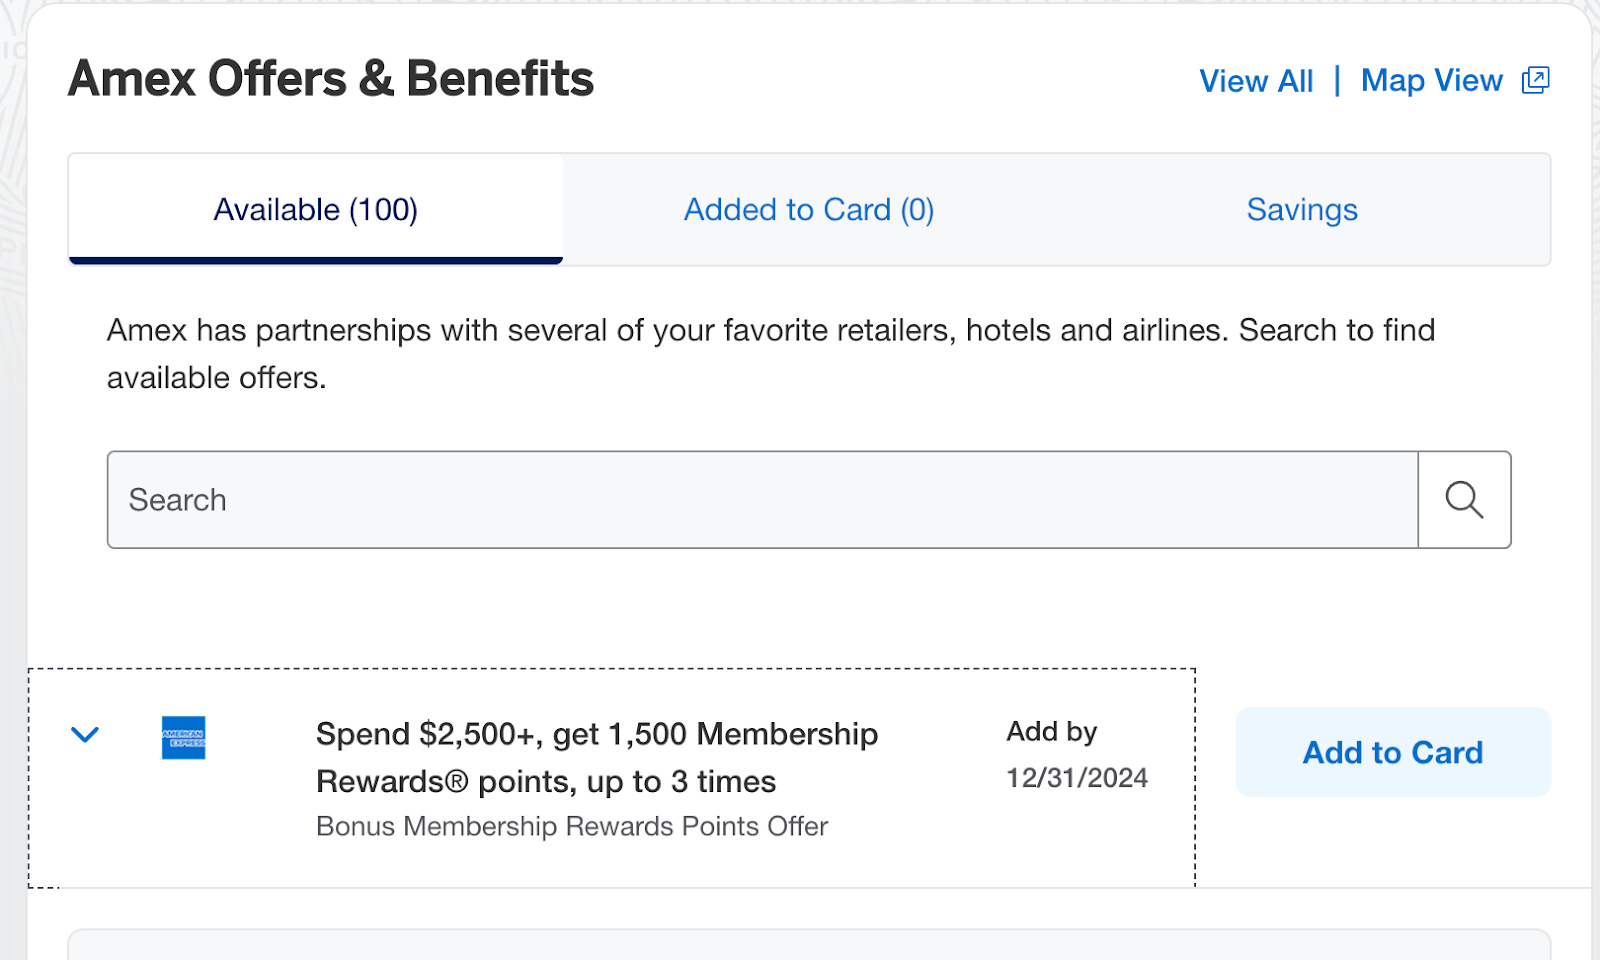This screenshot has width=1600, height=960.
Task: Click the 12/31/2024 expiration date
Action: point(1076,778)
